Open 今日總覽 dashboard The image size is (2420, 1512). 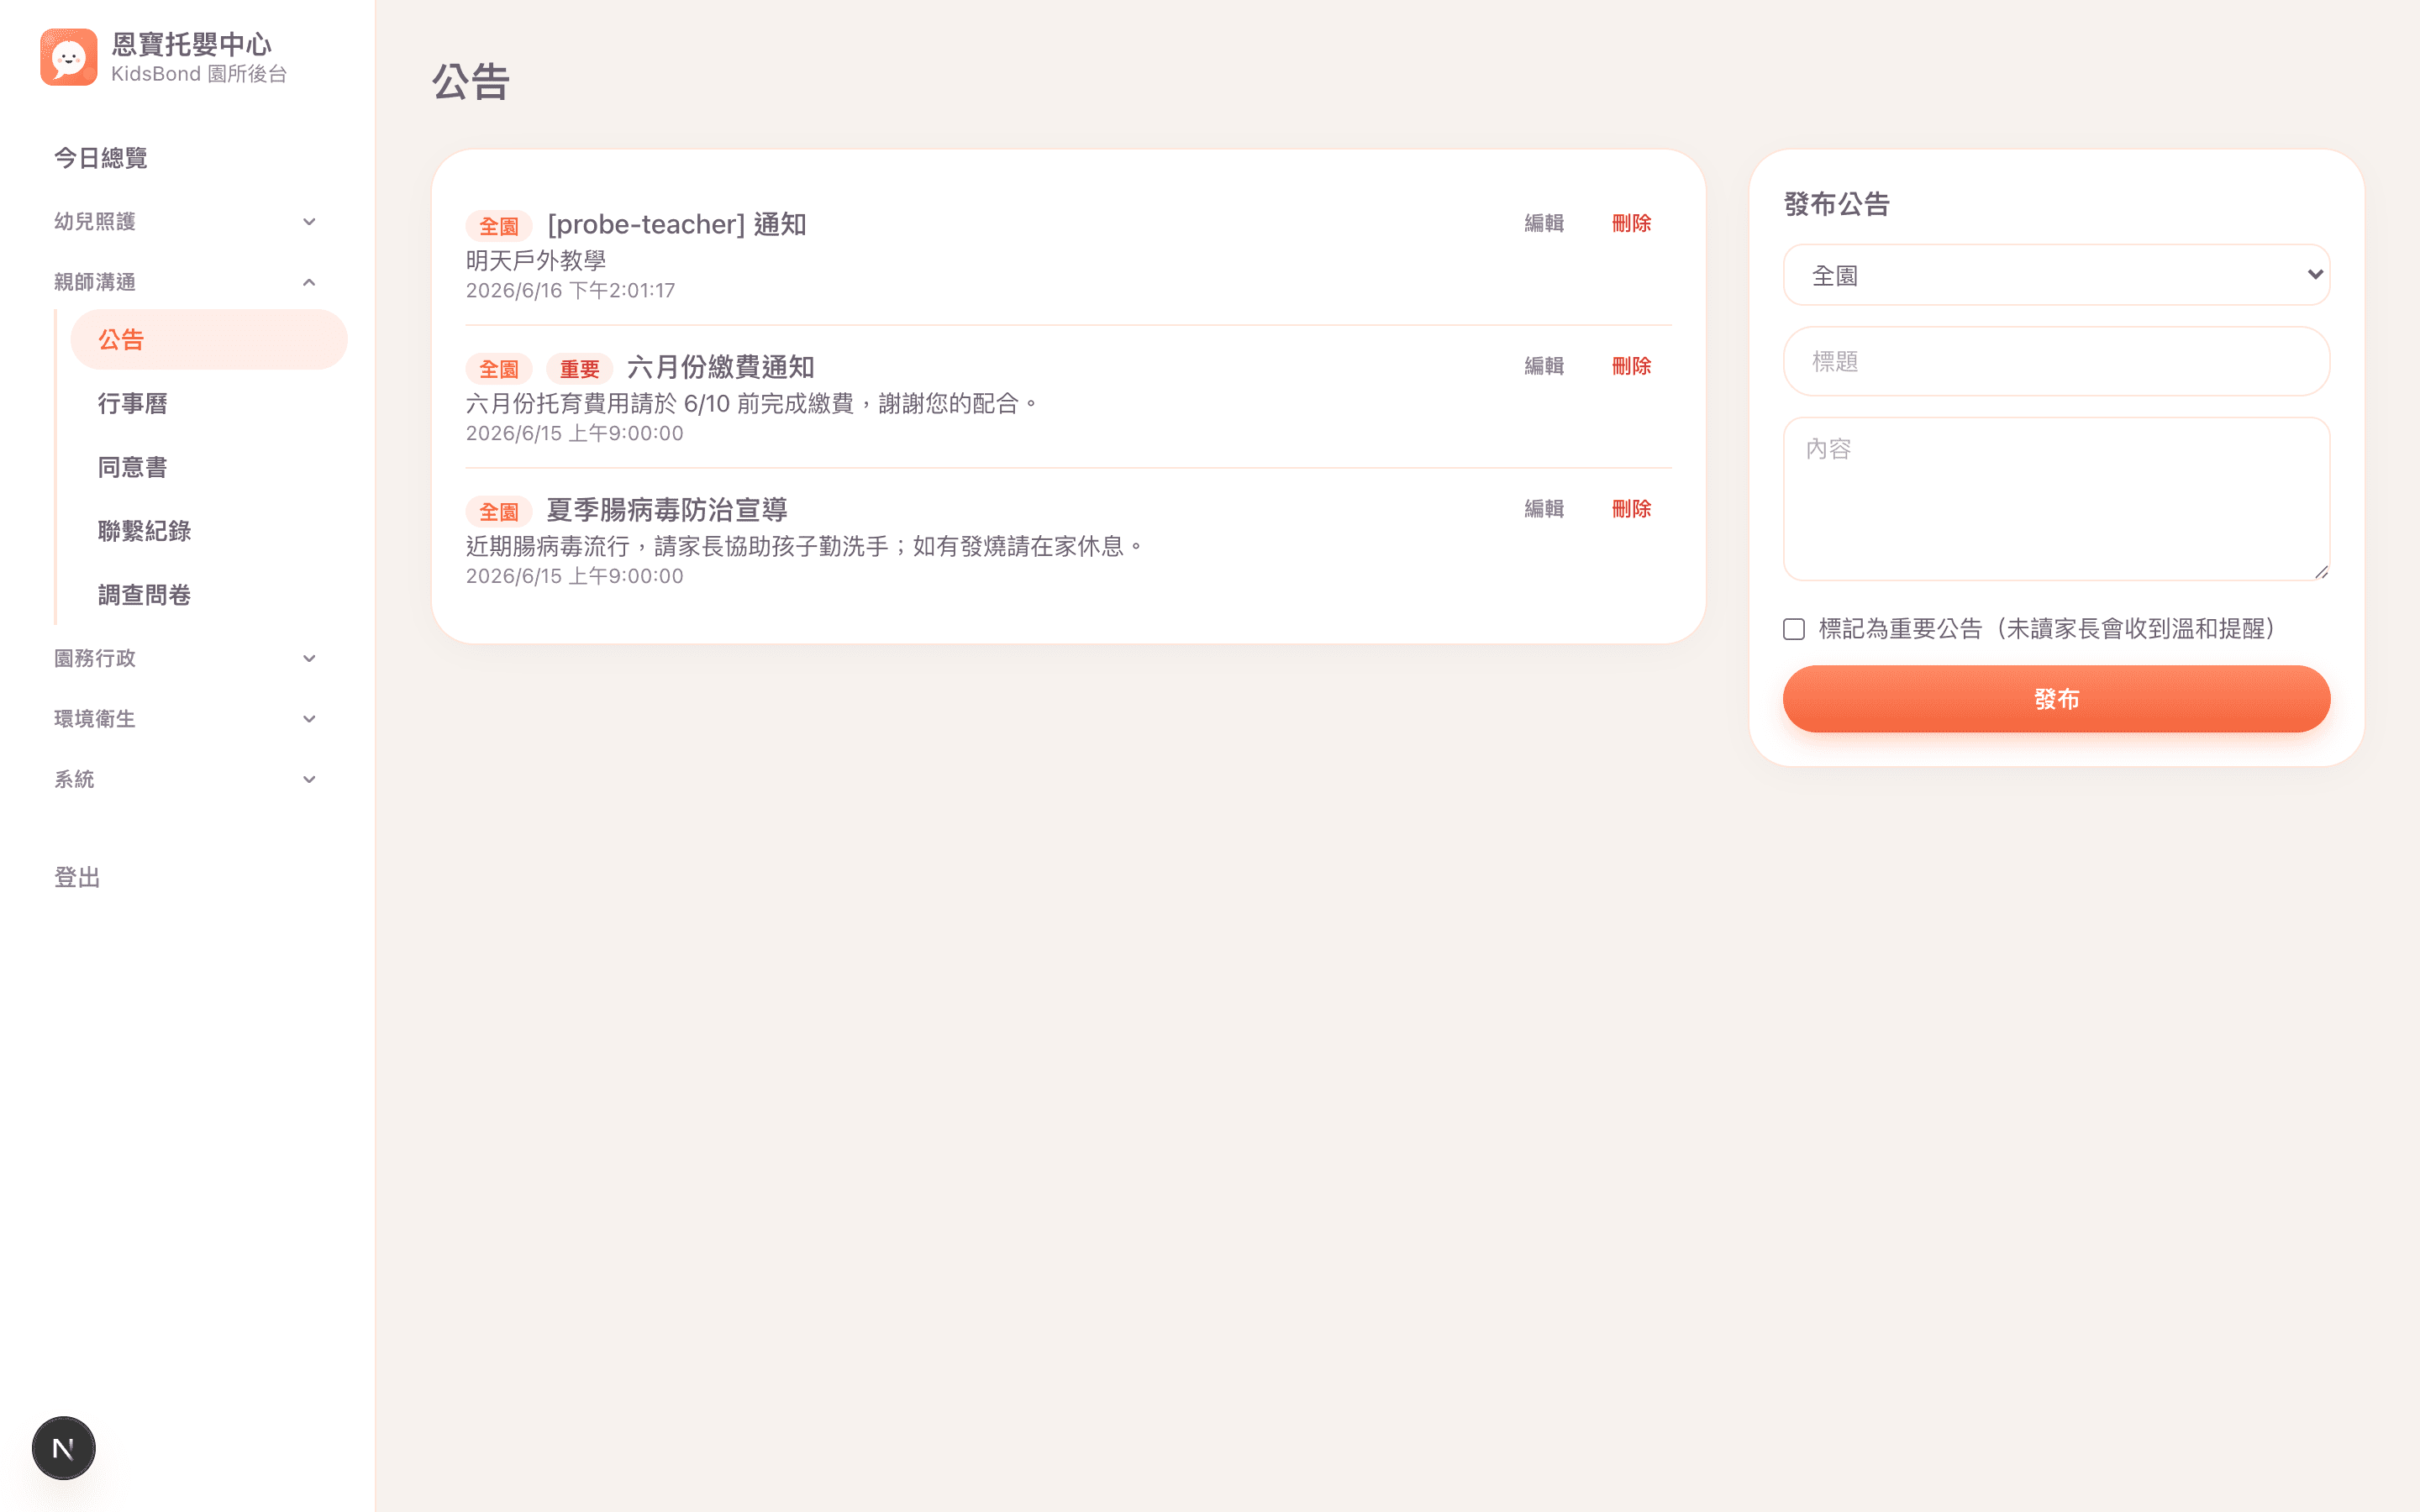point(101,158)
